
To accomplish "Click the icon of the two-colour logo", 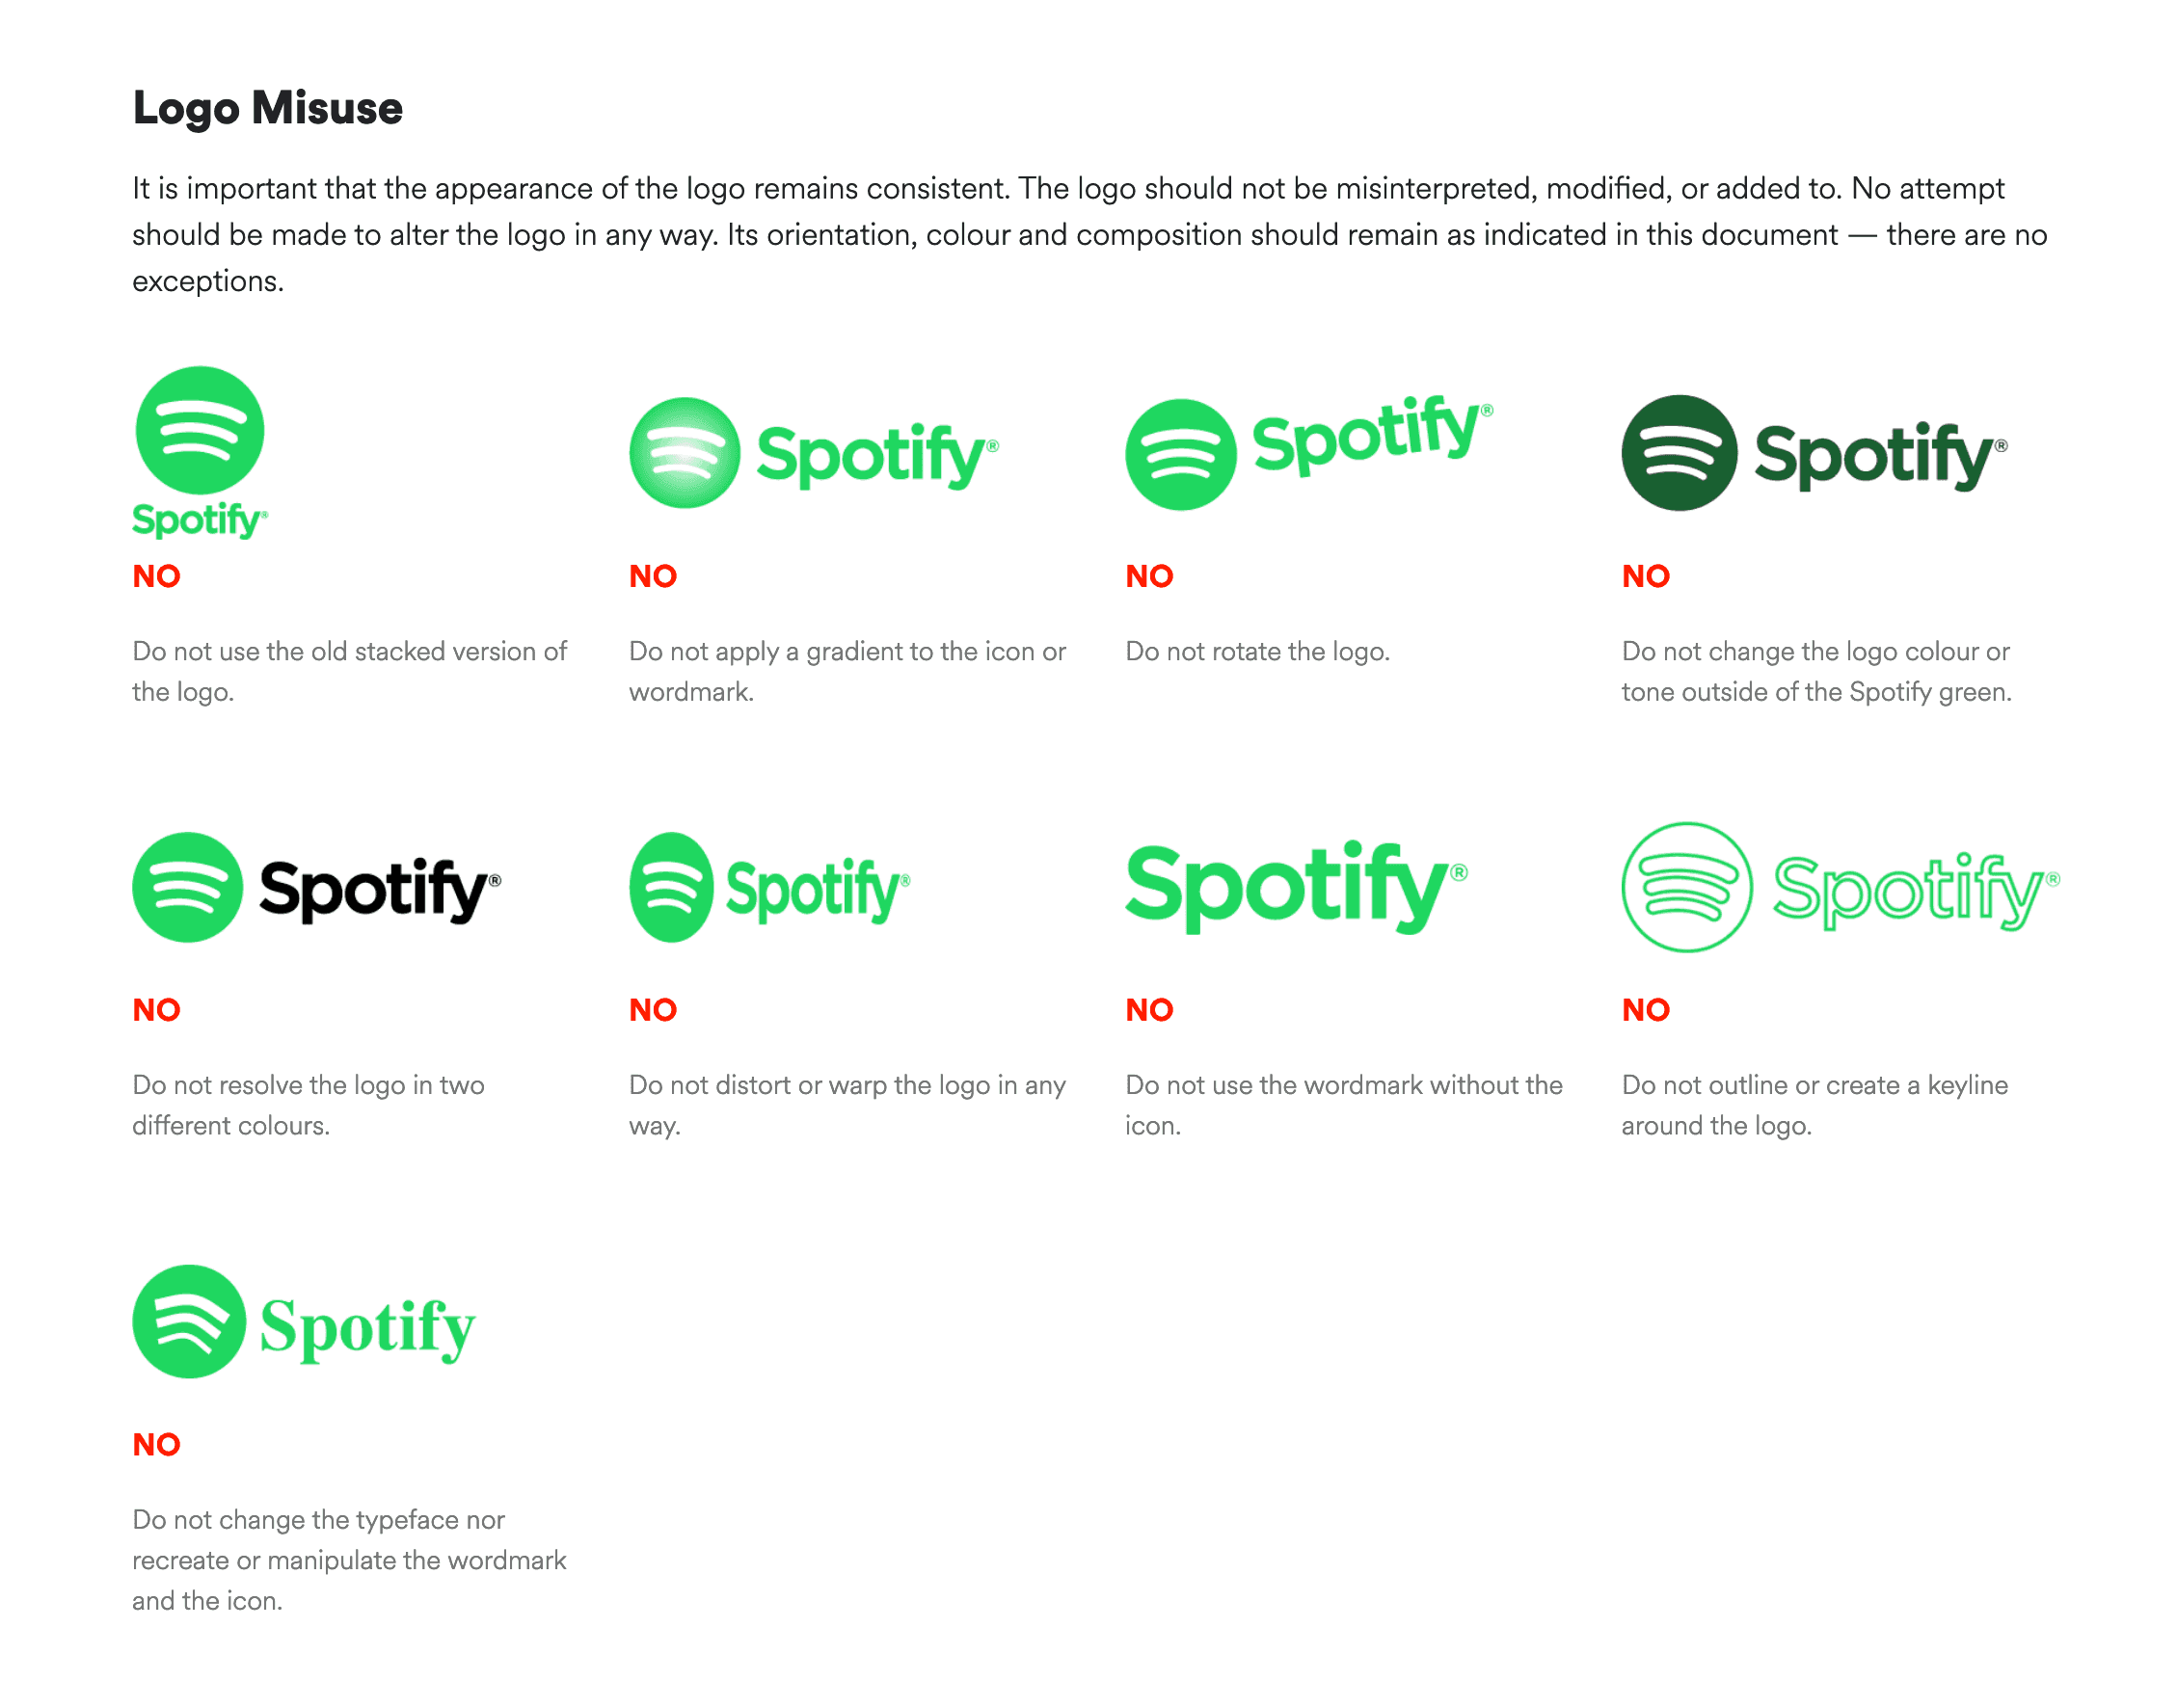I will pos(188,887).
